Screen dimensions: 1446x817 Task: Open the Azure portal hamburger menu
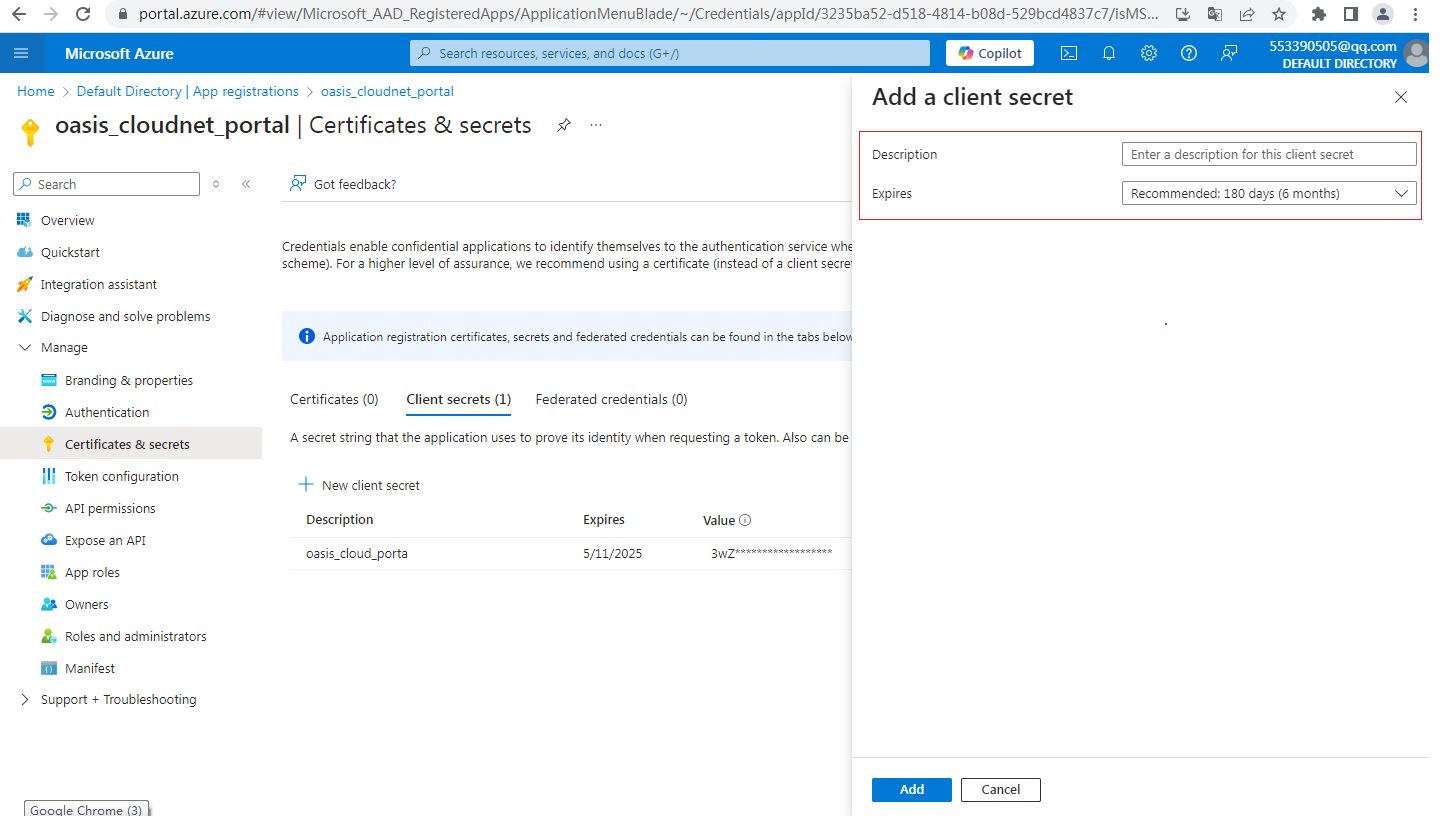coord(22,53)
